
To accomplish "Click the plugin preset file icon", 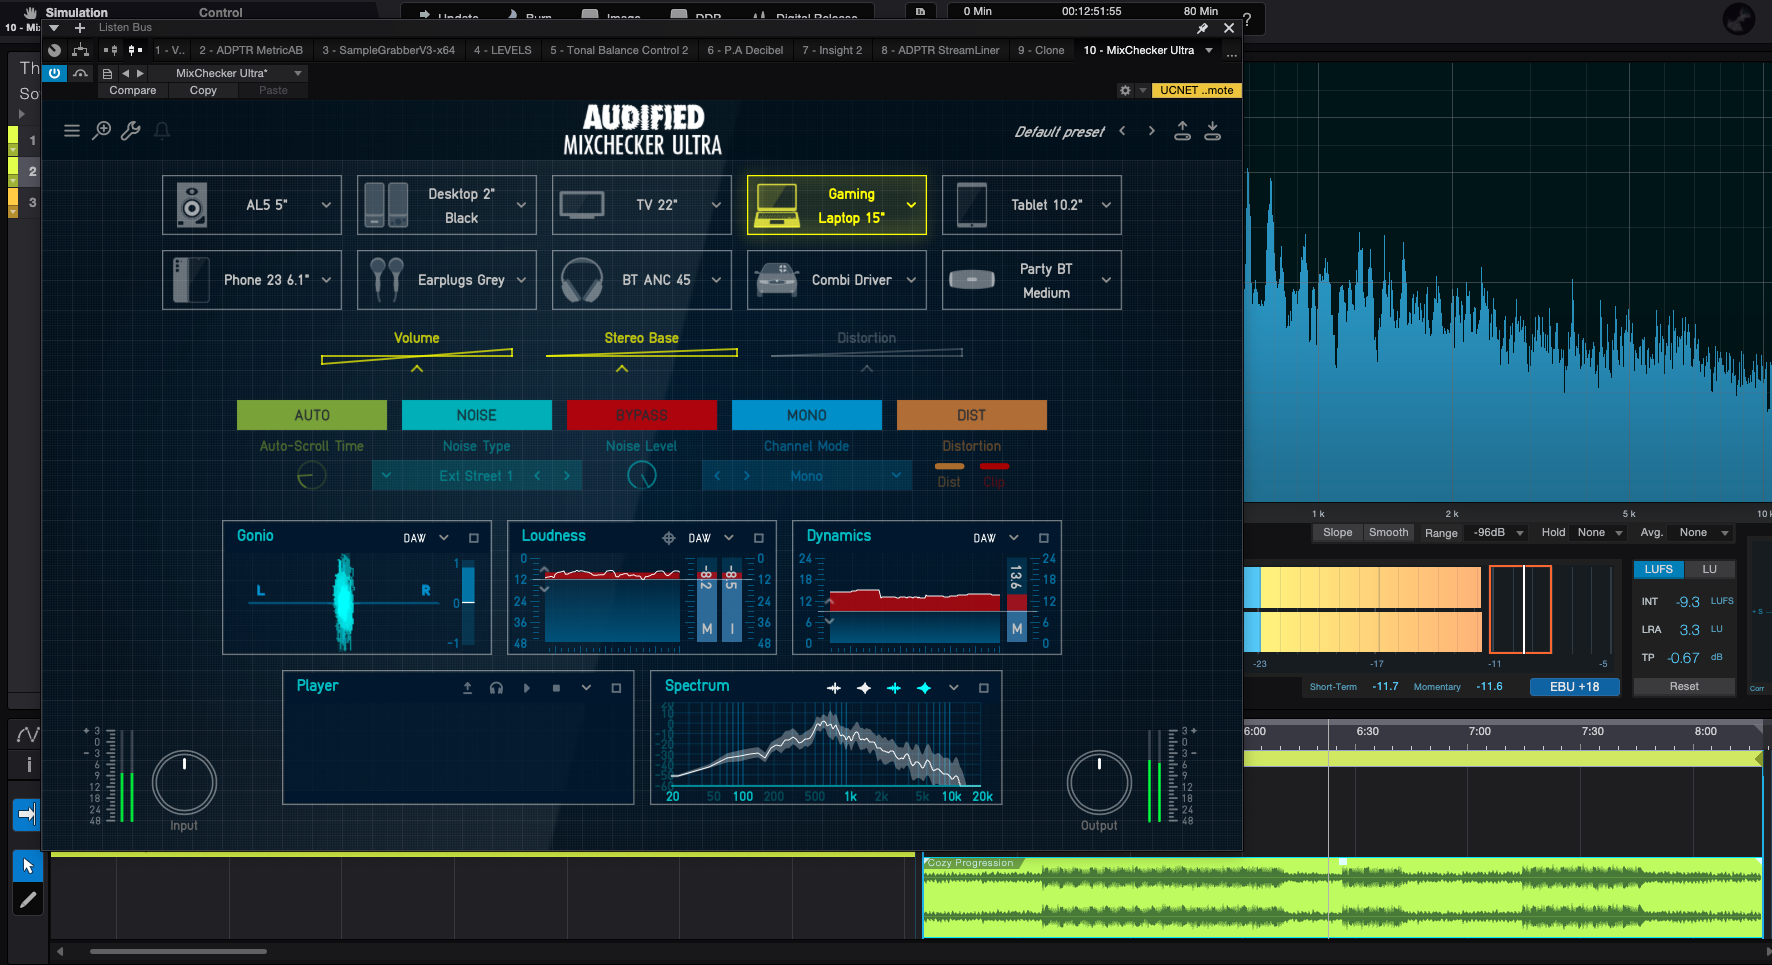I will pos(107,73).
